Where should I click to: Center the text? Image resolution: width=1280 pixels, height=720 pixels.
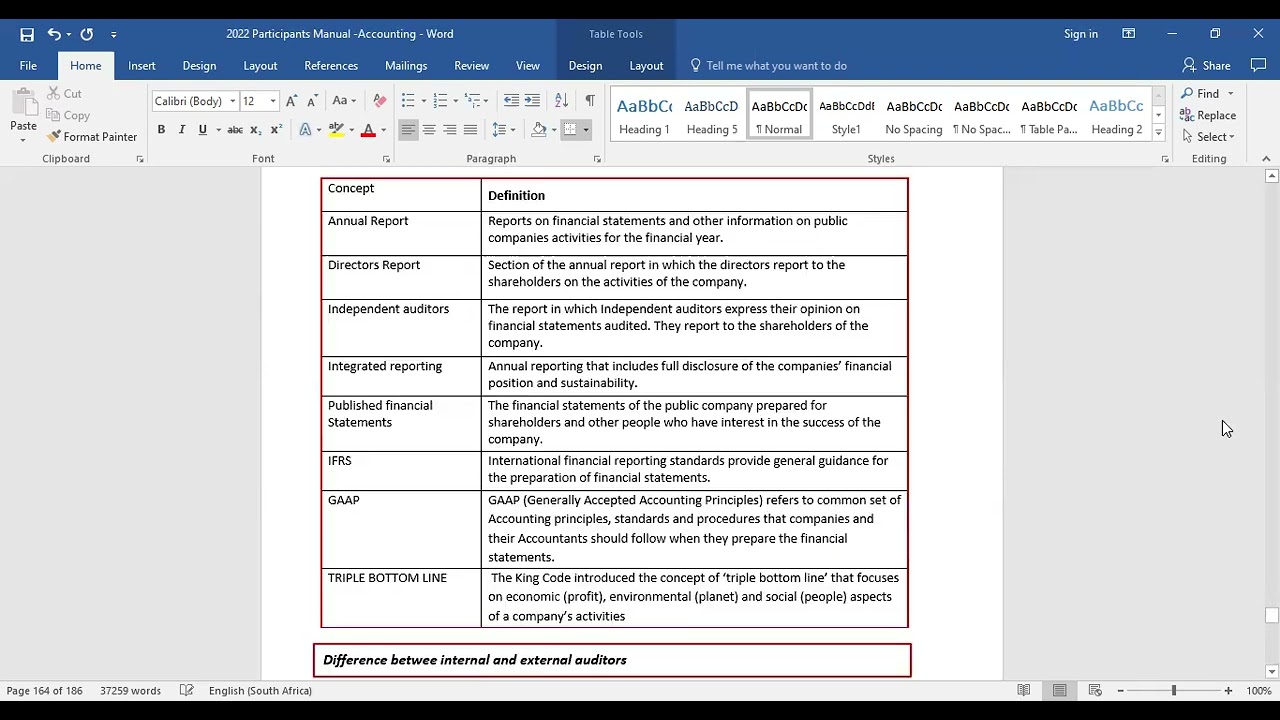pos(429,130)
